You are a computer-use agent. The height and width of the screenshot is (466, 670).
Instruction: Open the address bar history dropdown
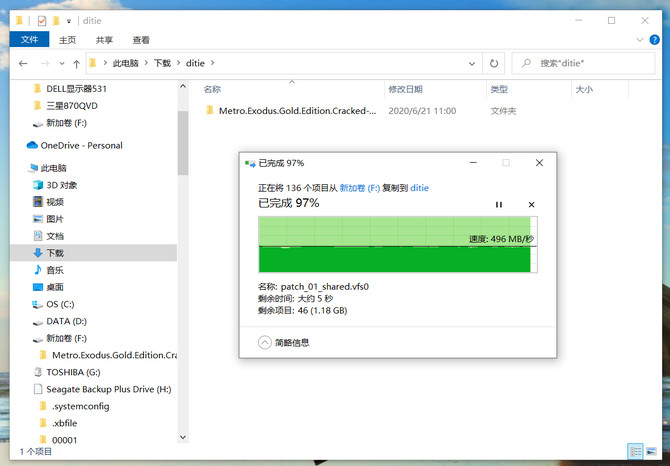[x=473, y=63]
